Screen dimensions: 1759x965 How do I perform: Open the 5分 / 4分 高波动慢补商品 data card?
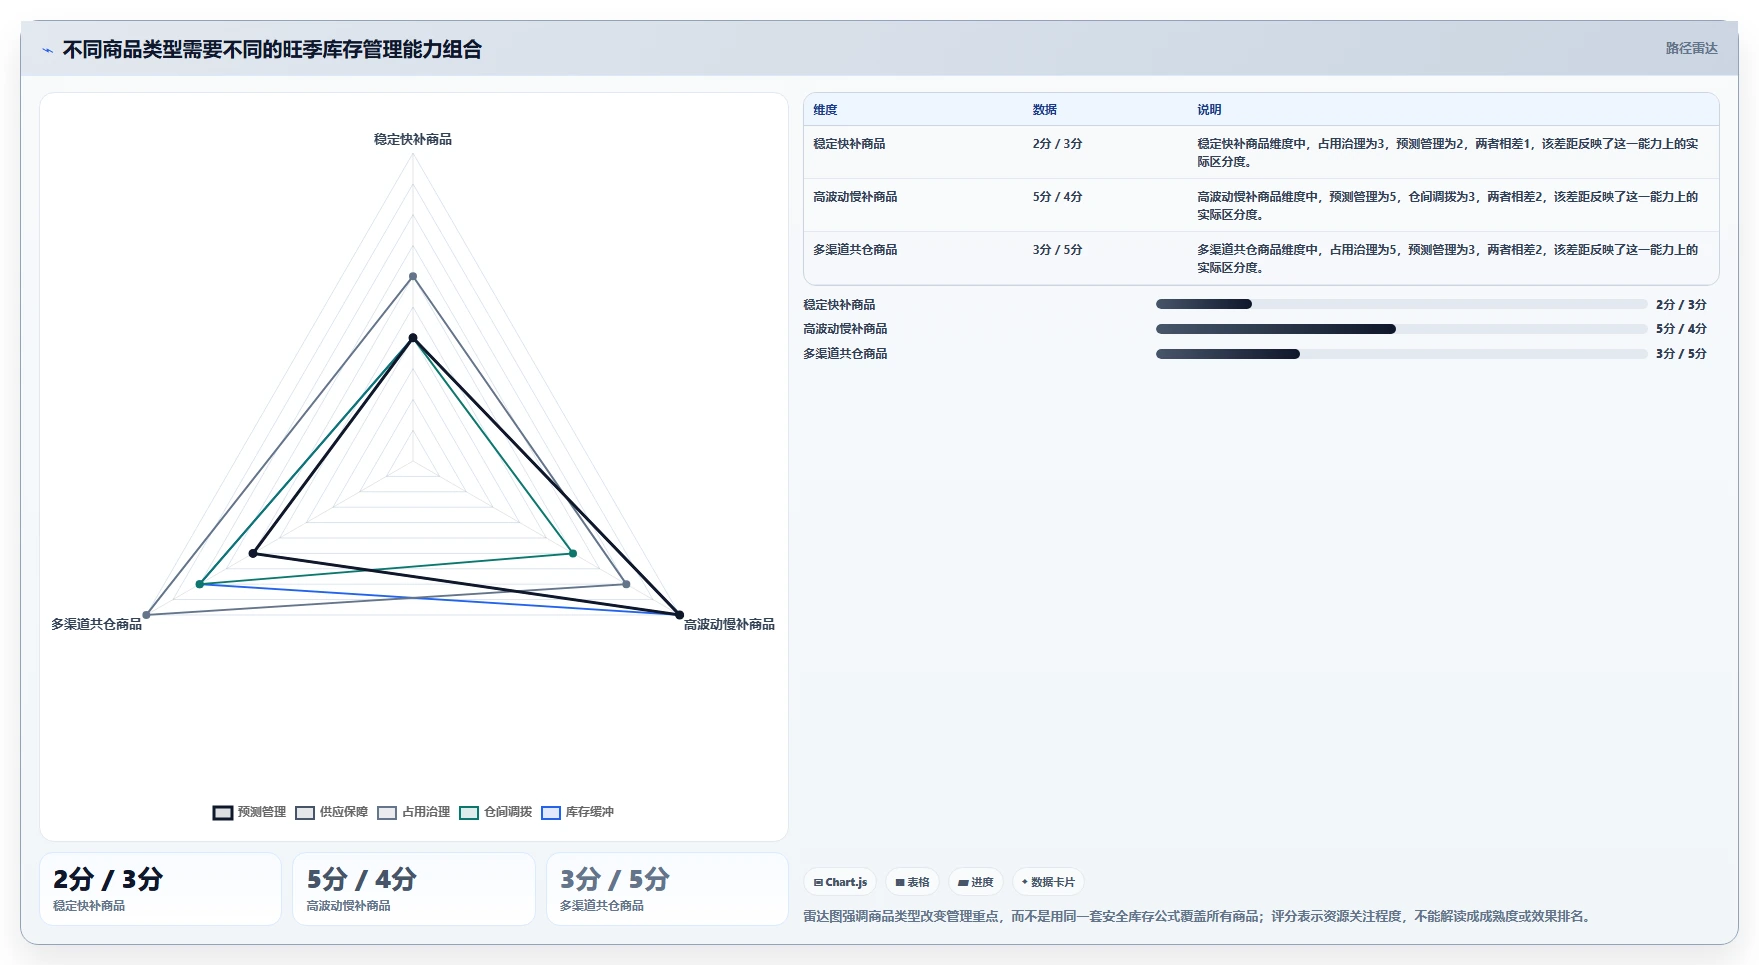[x=414, y=889]
